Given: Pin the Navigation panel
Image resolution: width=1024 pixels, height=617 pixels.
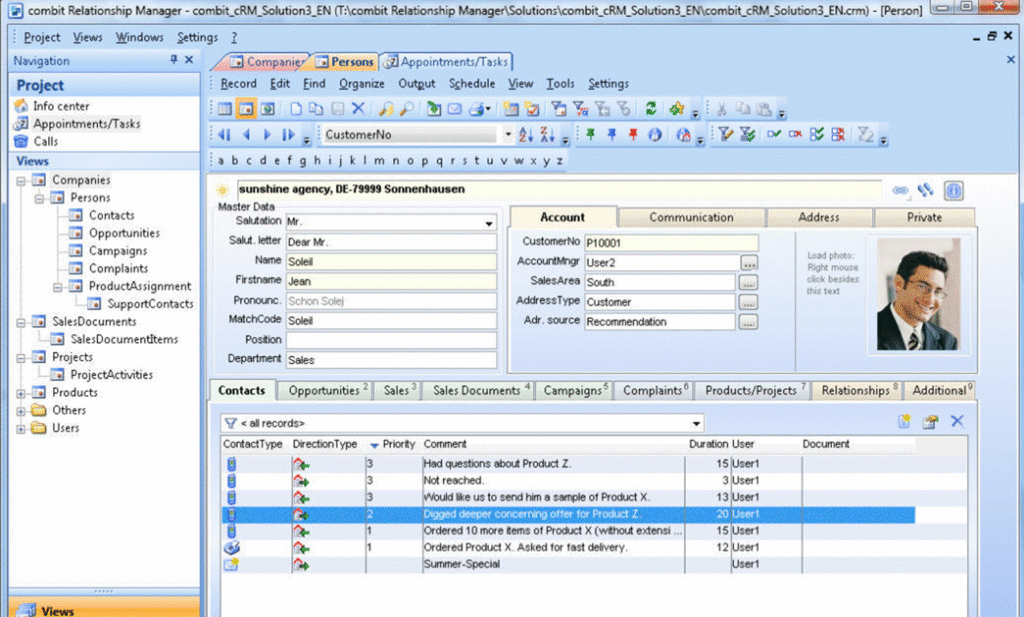Looking at the screenshot, I should pos(174,60).
